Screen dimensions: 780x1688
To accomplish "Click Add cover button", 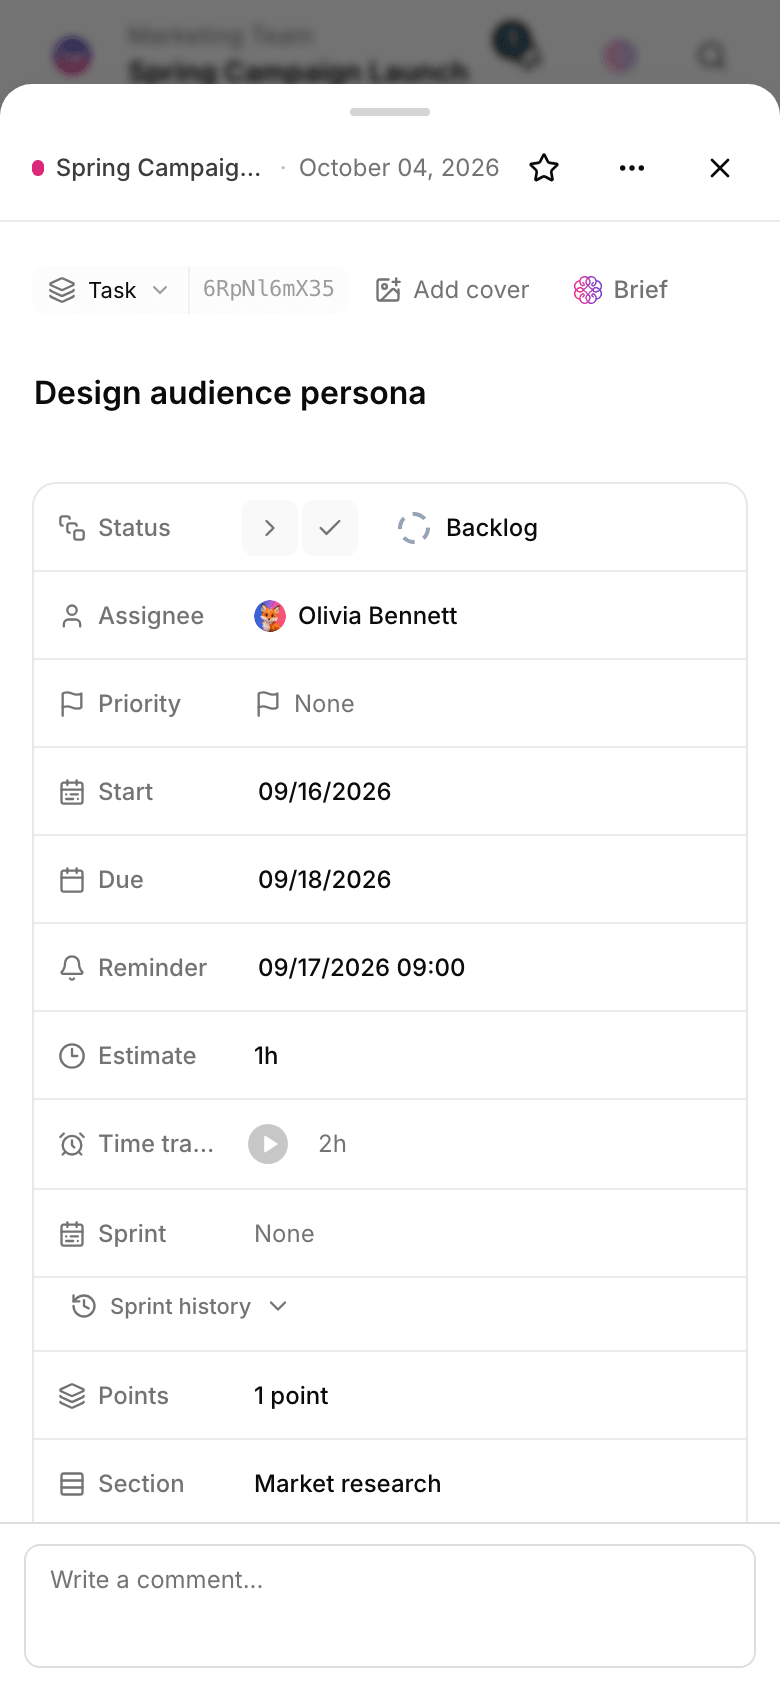I will pyautogui.click(x=452, y=290).
